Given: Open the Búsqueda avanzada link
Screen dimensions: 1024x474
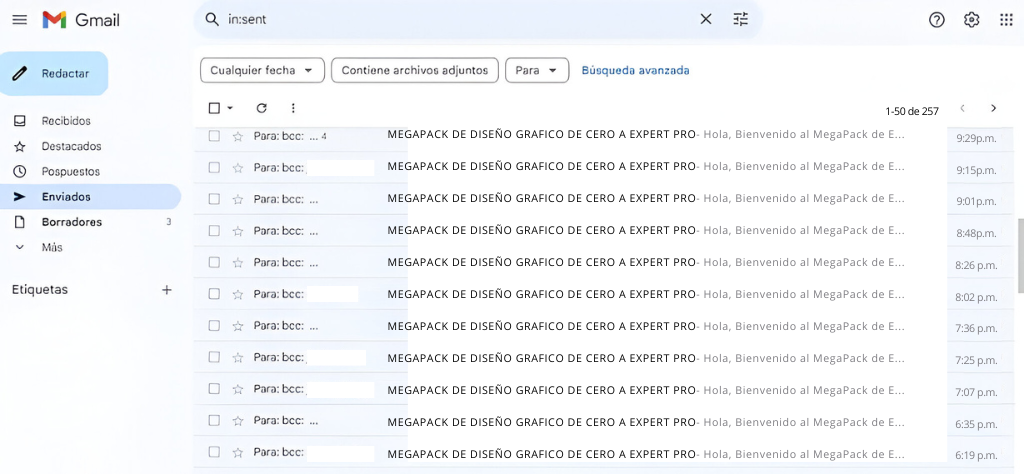Looking at the screenshot, I should (x=635, y=70).
